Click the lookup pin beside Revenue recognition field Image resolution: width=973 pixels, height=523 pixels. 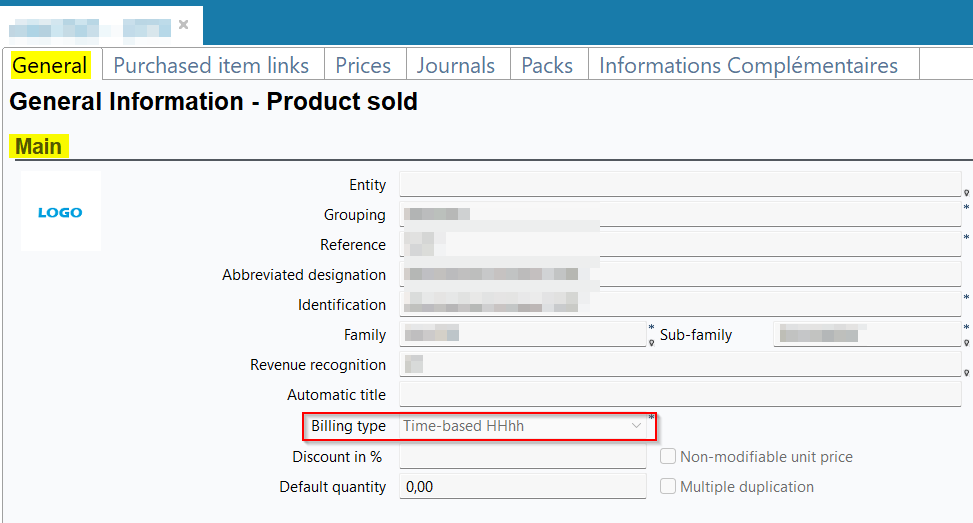pyautogui.click(x=967, y=373)
